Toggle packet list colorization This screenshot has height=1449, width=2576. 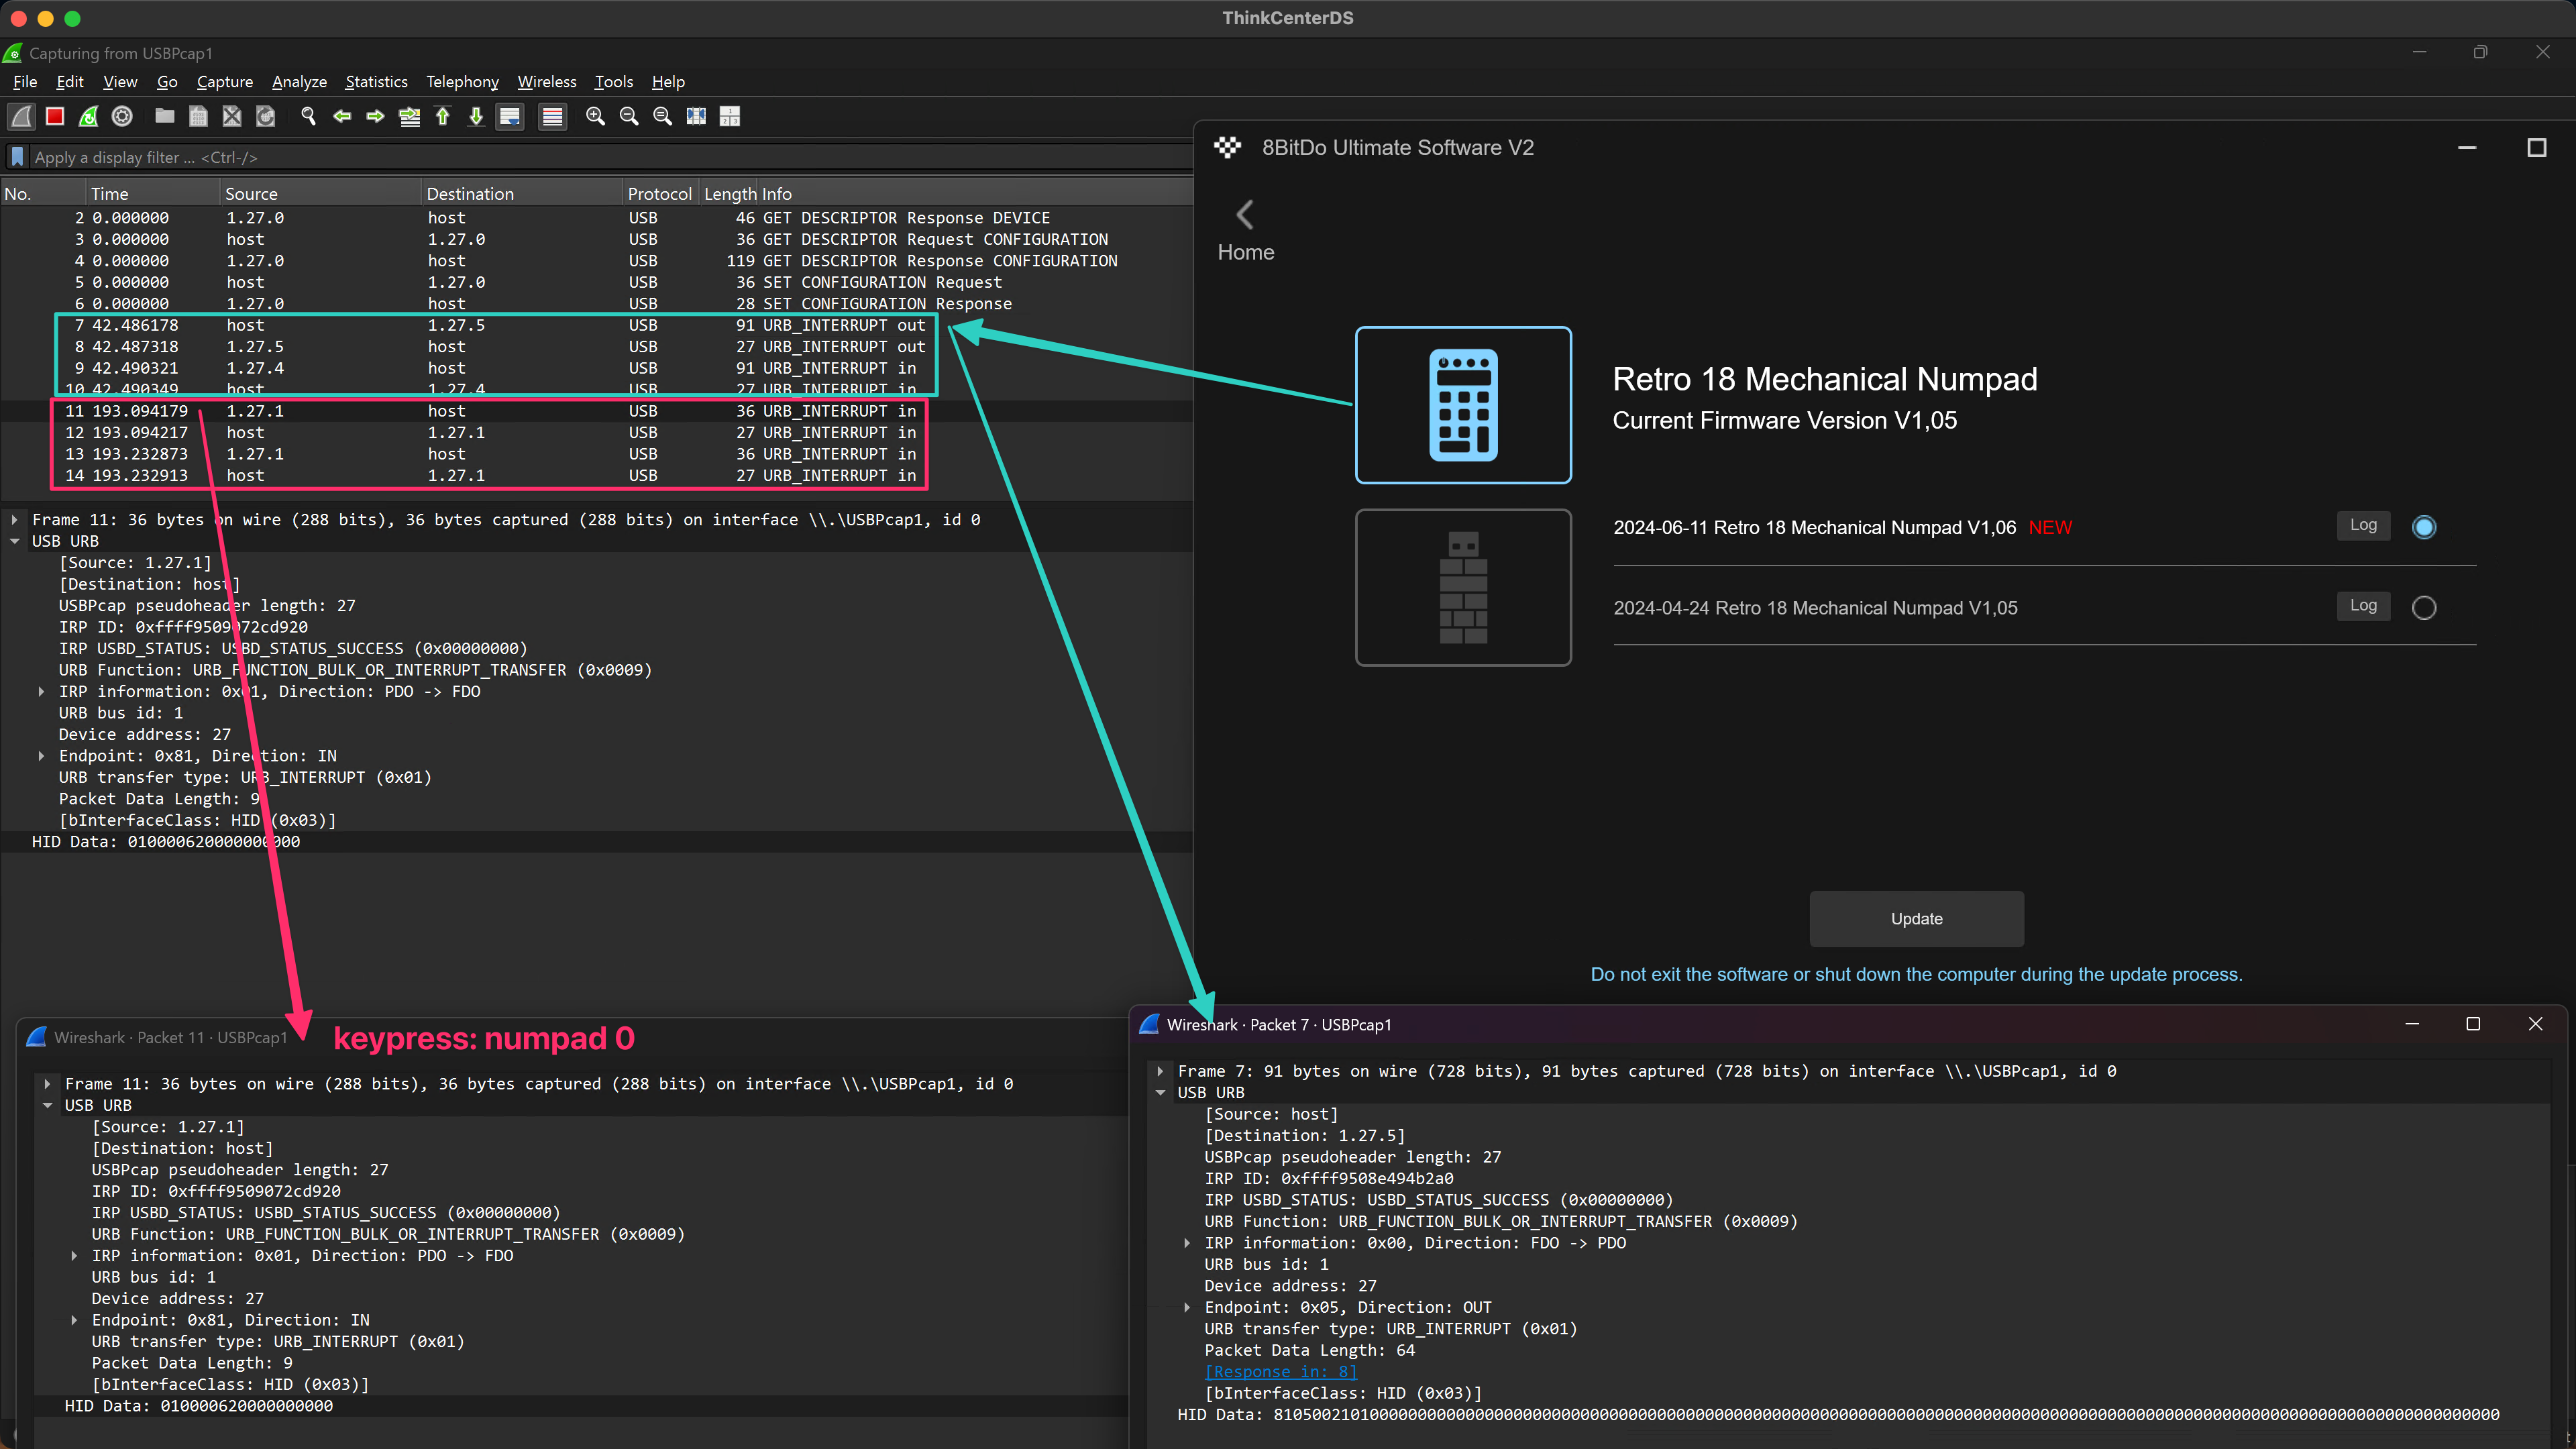tap(552, 116)
